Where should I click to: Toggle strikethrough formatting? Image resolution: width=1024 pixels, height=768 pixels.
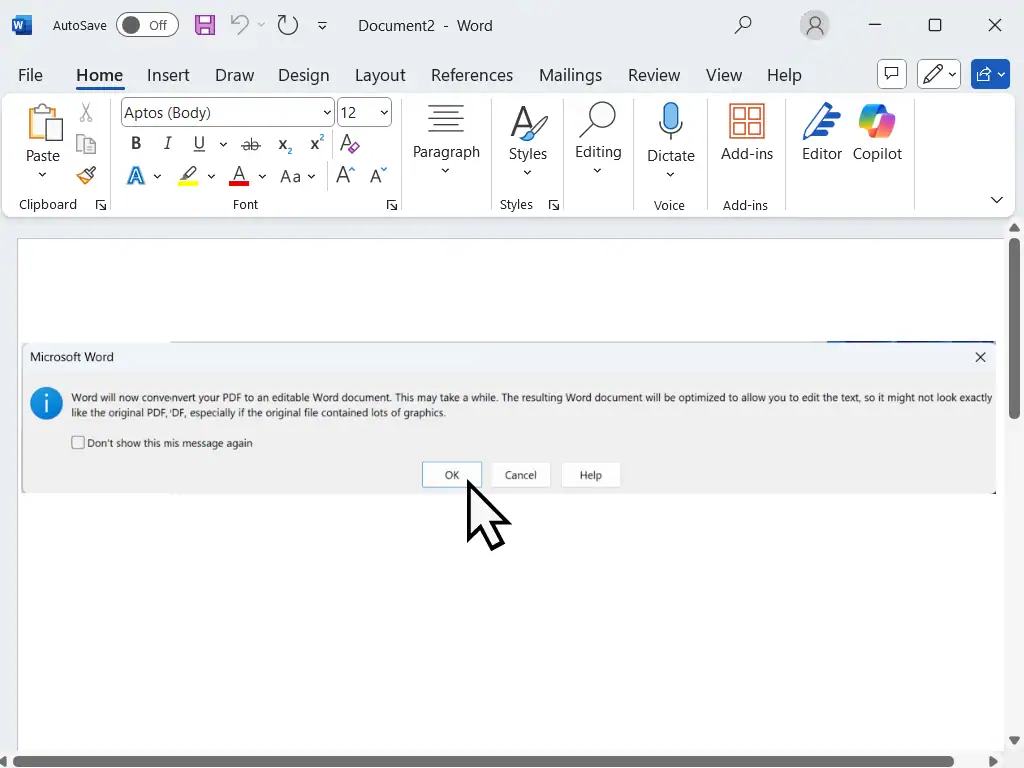pos(251,144)
